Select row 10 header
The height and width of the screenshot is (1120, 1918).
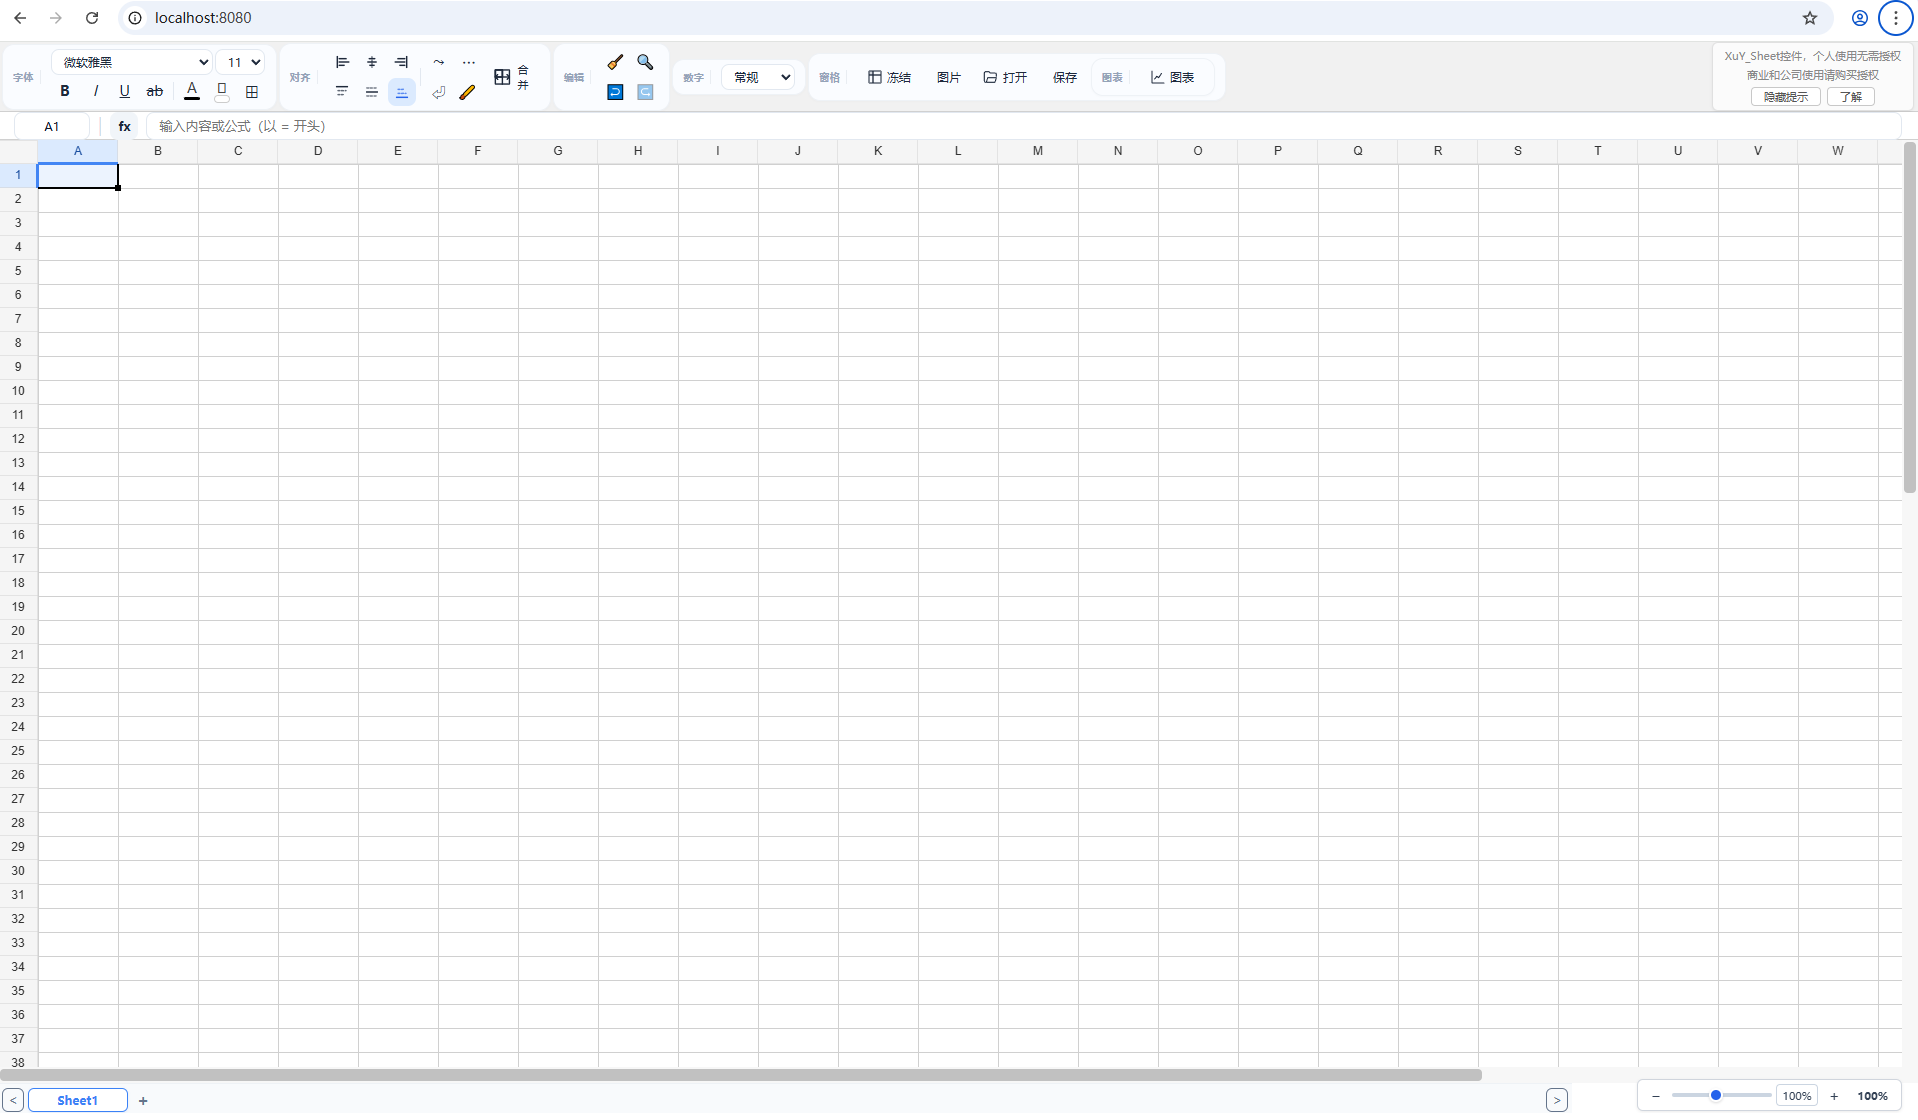[x=18, y=391]
